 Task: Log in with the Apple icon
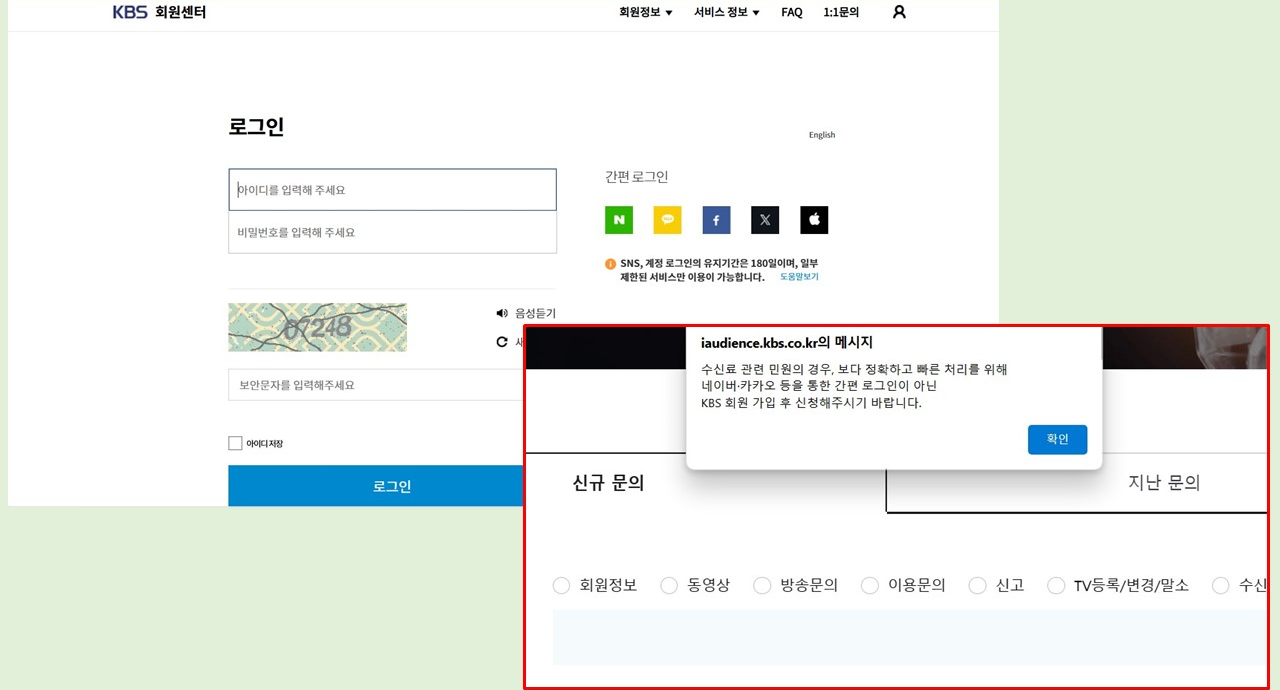(814, 220)
